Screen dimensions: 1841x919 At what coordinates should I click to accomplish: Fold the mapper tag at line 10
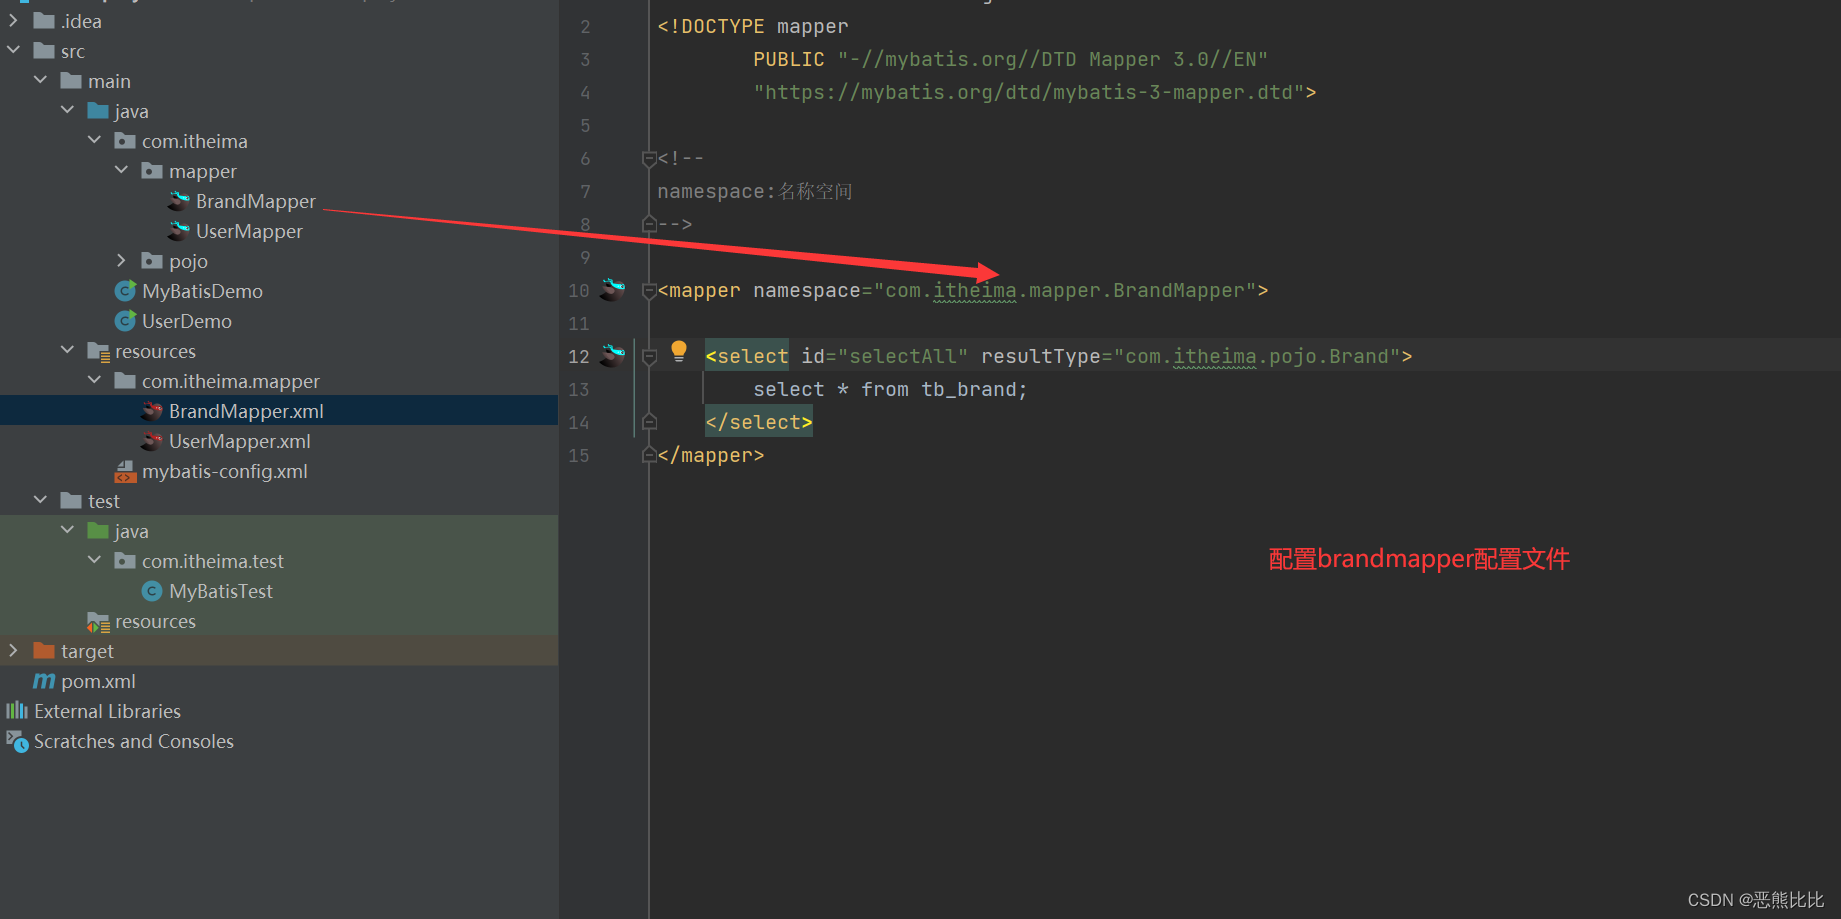(x=649, y=291)
